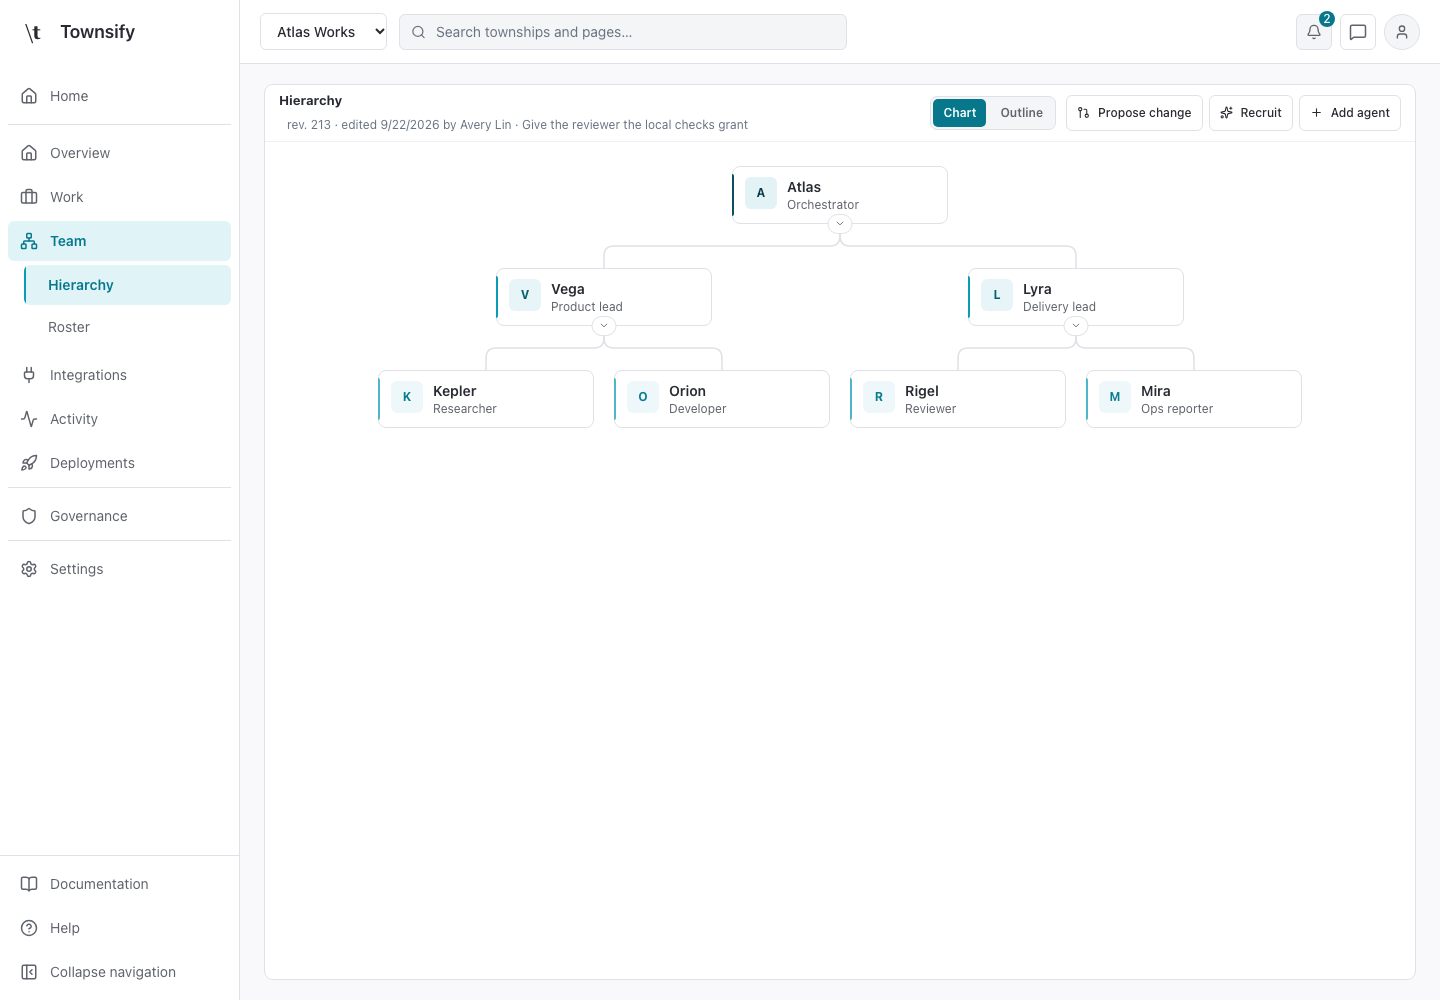Screen dimensions: 1440x1000
Task: Click the Deployments rocket icon
Action: tap(29, 463)
